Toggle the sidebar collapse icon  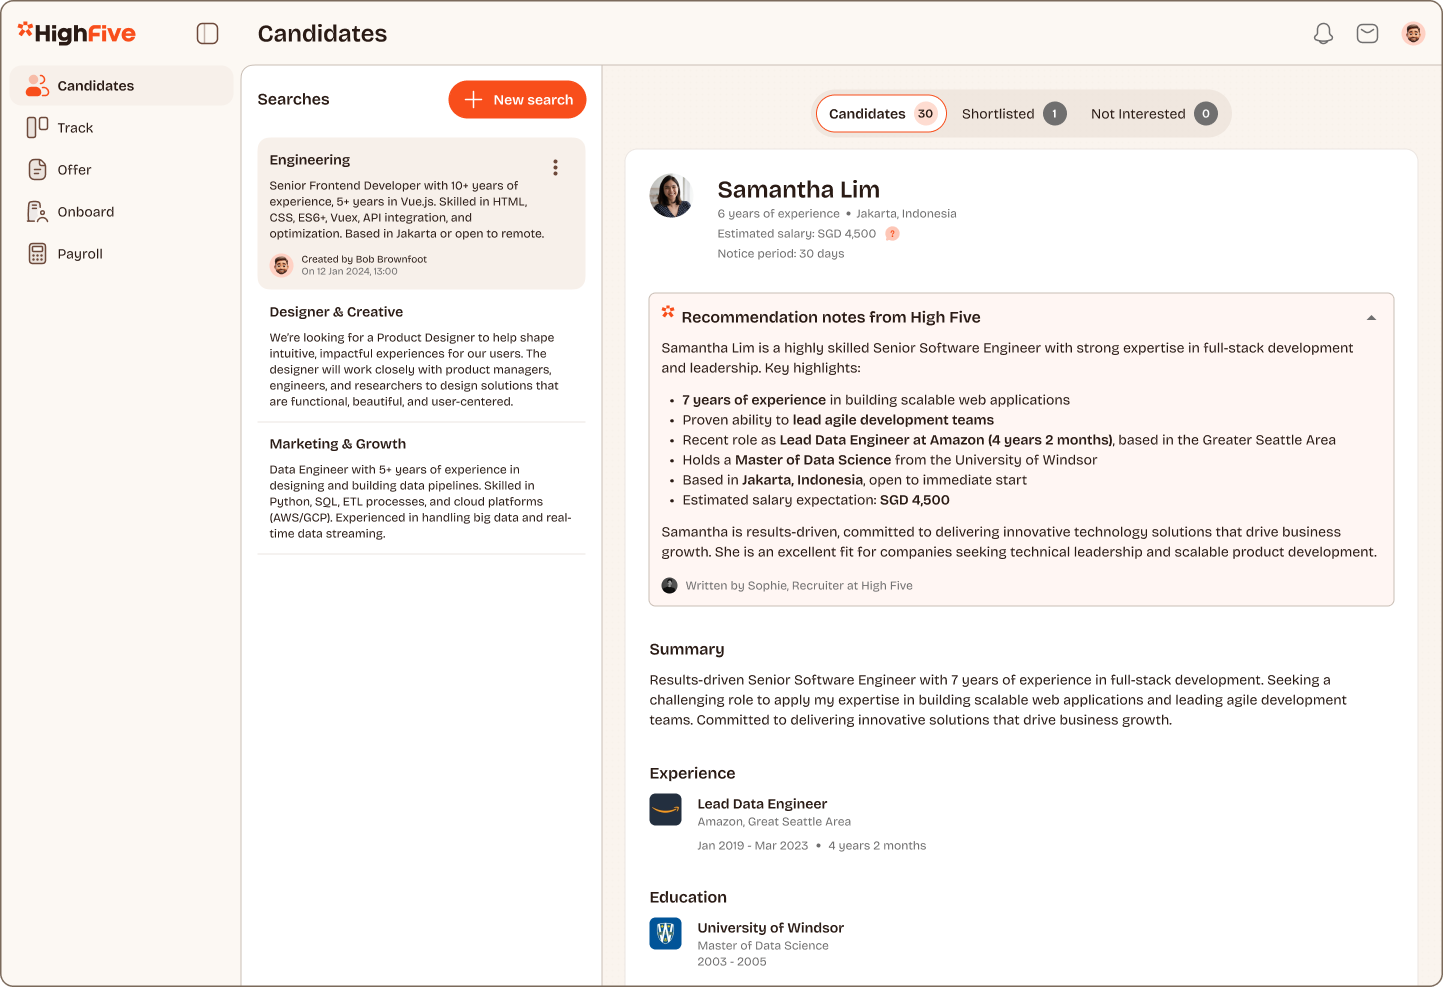[207, 34]
